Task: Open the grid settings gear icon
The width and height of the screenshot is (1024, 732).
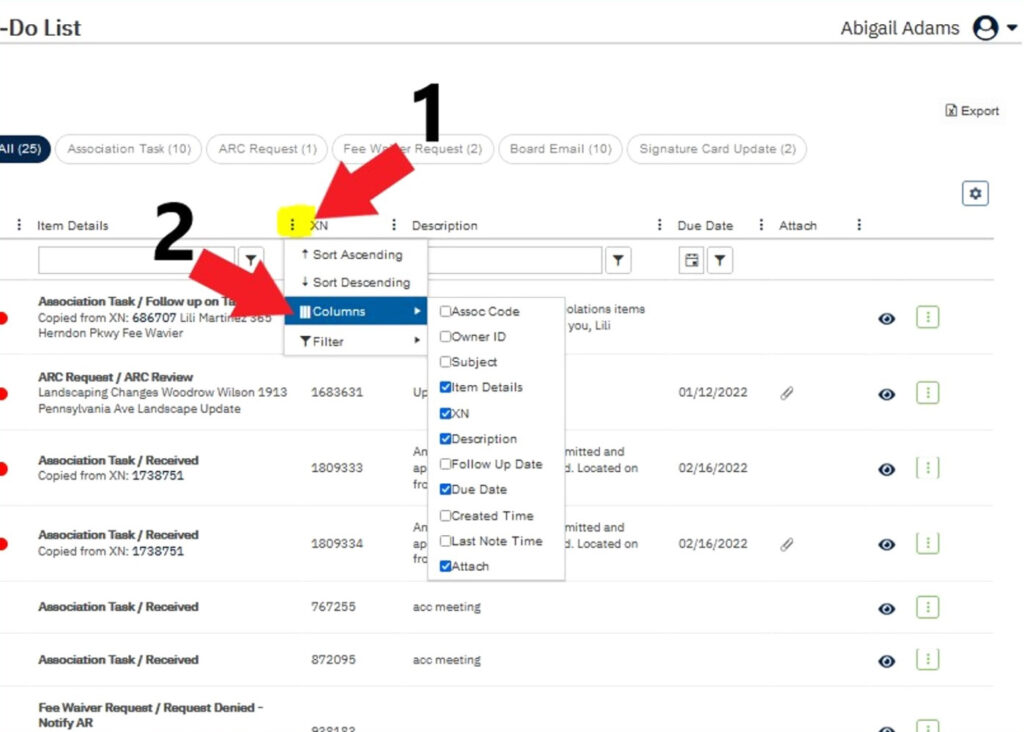Action: point(974,193)
